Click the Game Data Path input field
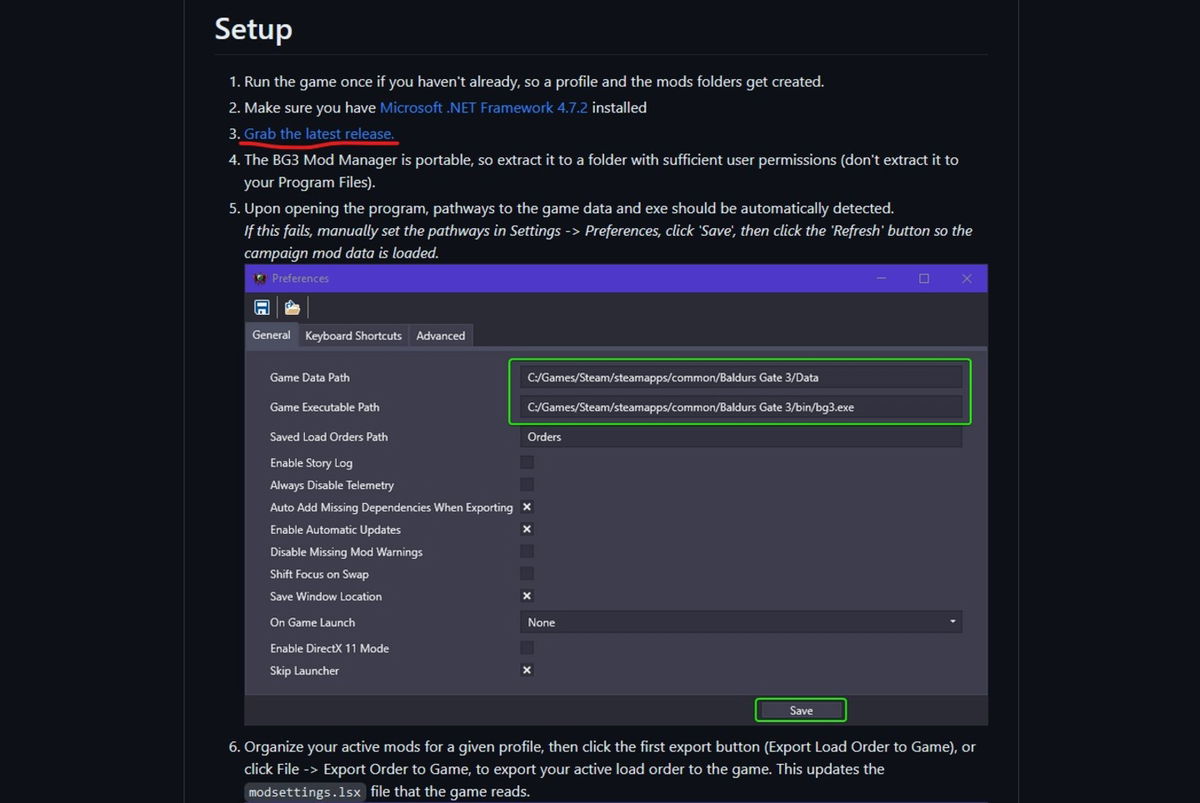 click(x=740, y=377)
